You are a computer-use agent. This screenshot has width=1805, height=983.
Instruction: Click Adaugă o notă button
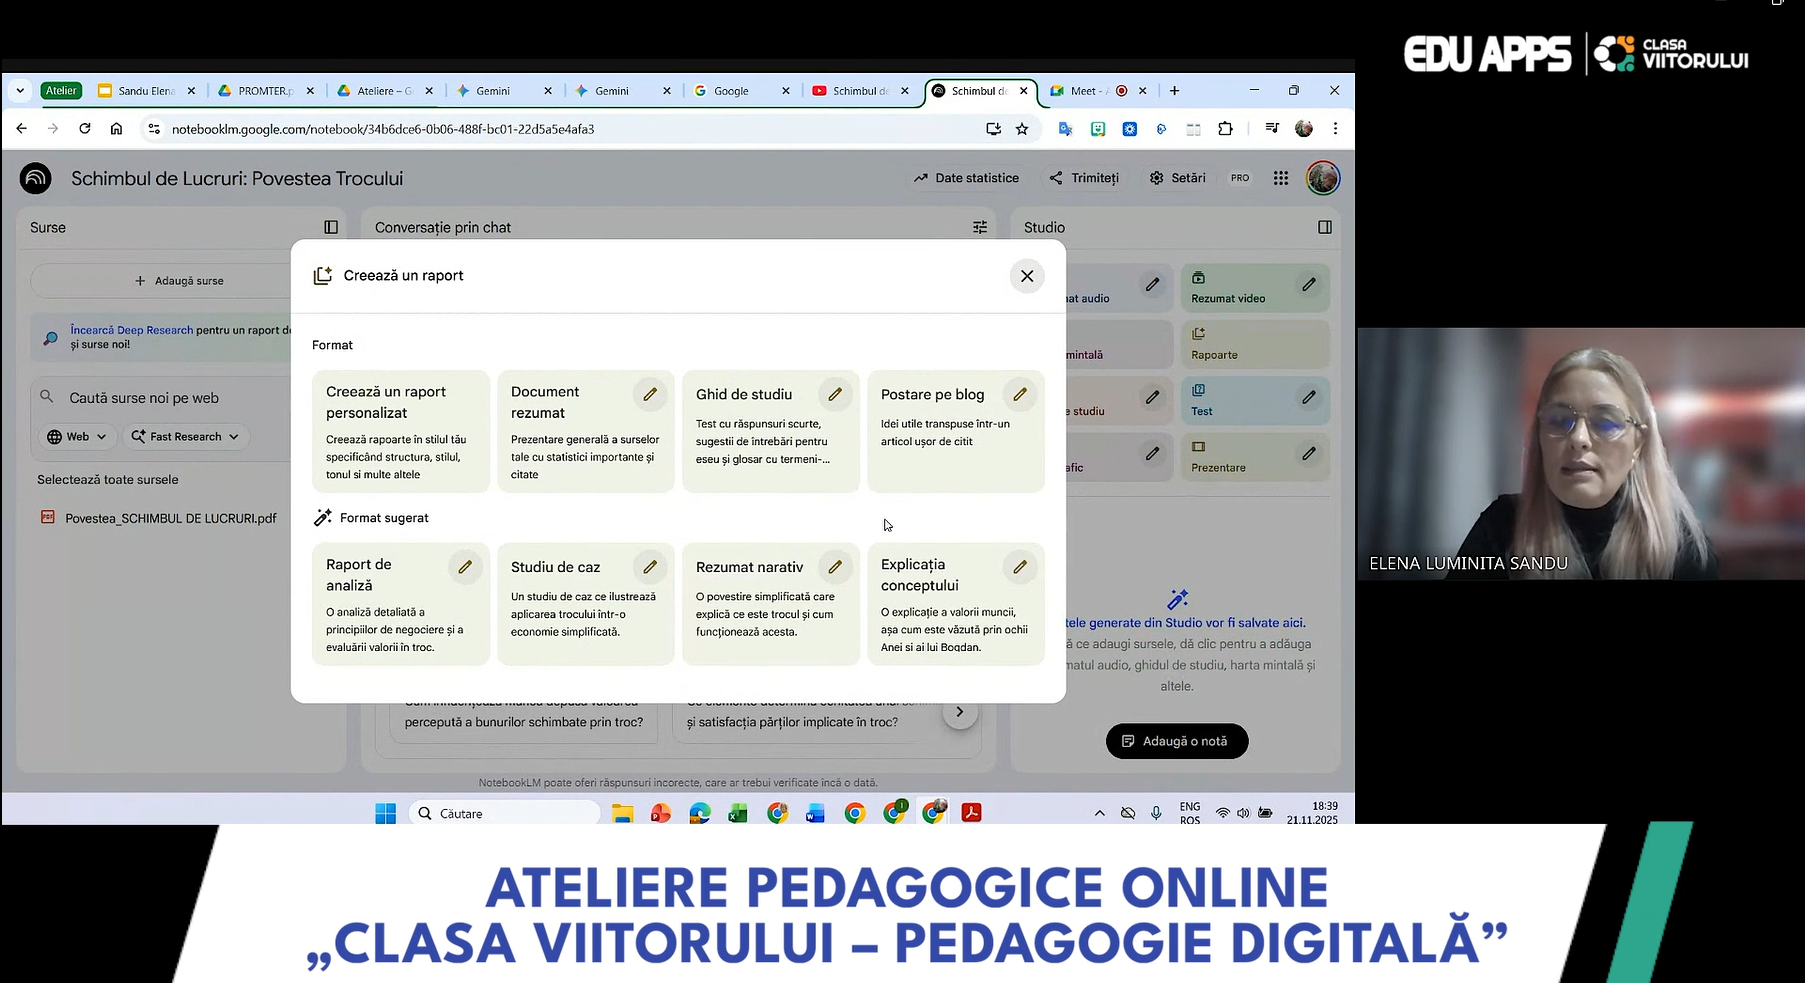click(1177, 741)
